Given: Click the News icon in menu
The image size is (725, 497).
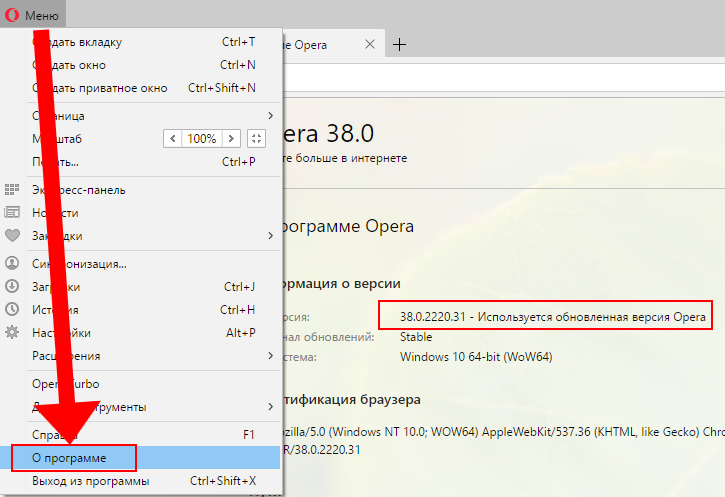Looking at the screenshot, I should pyautogui.click(x=13, y=212).
